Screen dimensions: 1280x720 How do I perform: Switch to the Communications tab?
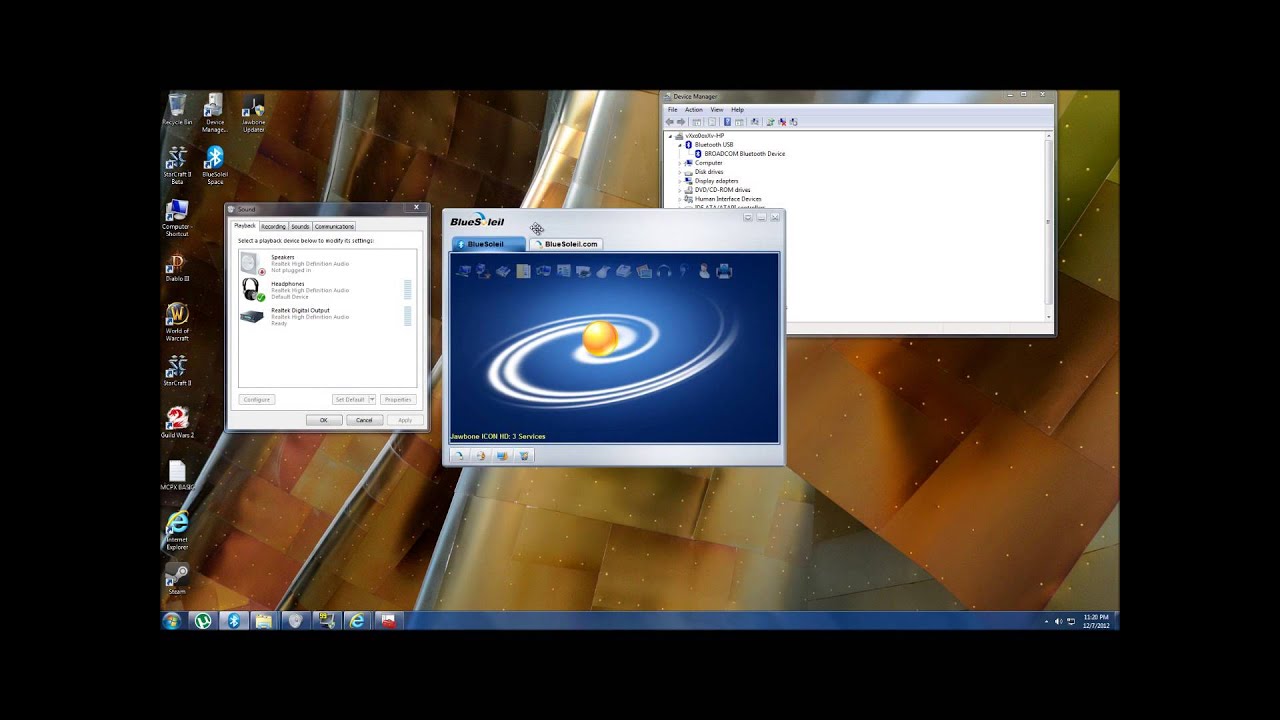(x=334, y=226)
